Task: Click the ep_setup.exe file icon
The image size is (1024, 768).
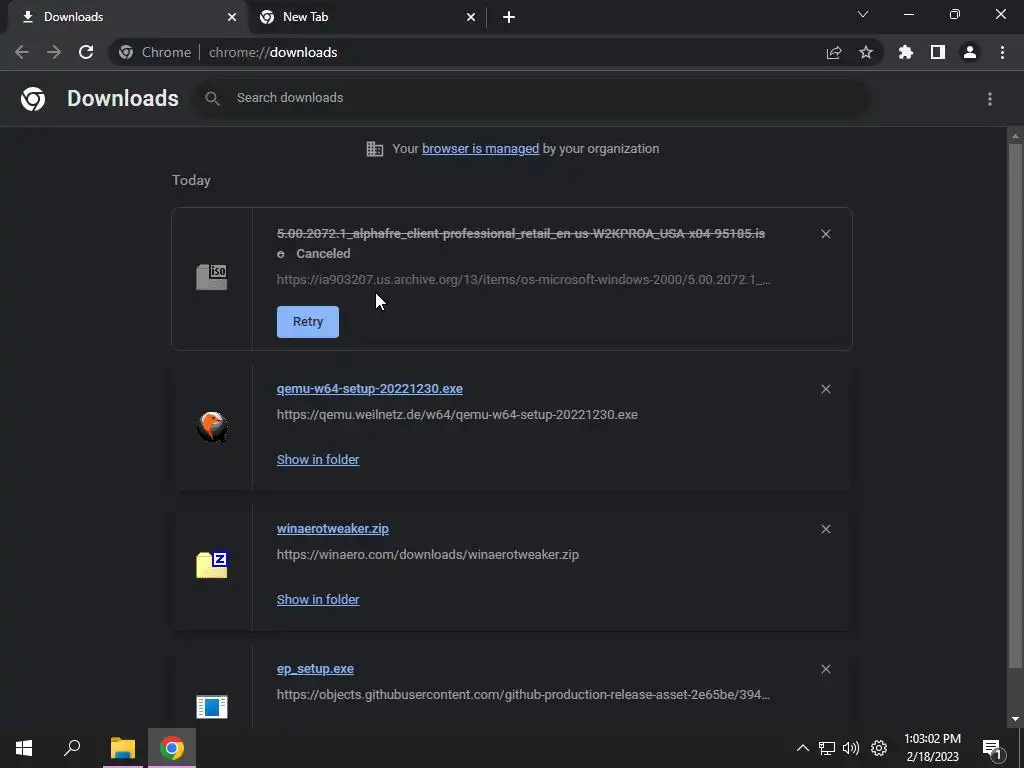Action: (x=212, y=707)
